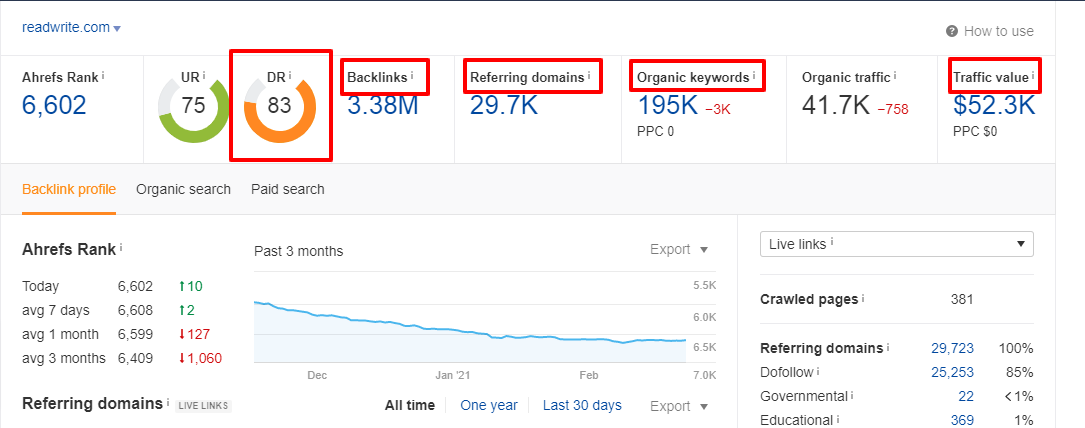Switch to the Organic search tab

pos(183,189)
